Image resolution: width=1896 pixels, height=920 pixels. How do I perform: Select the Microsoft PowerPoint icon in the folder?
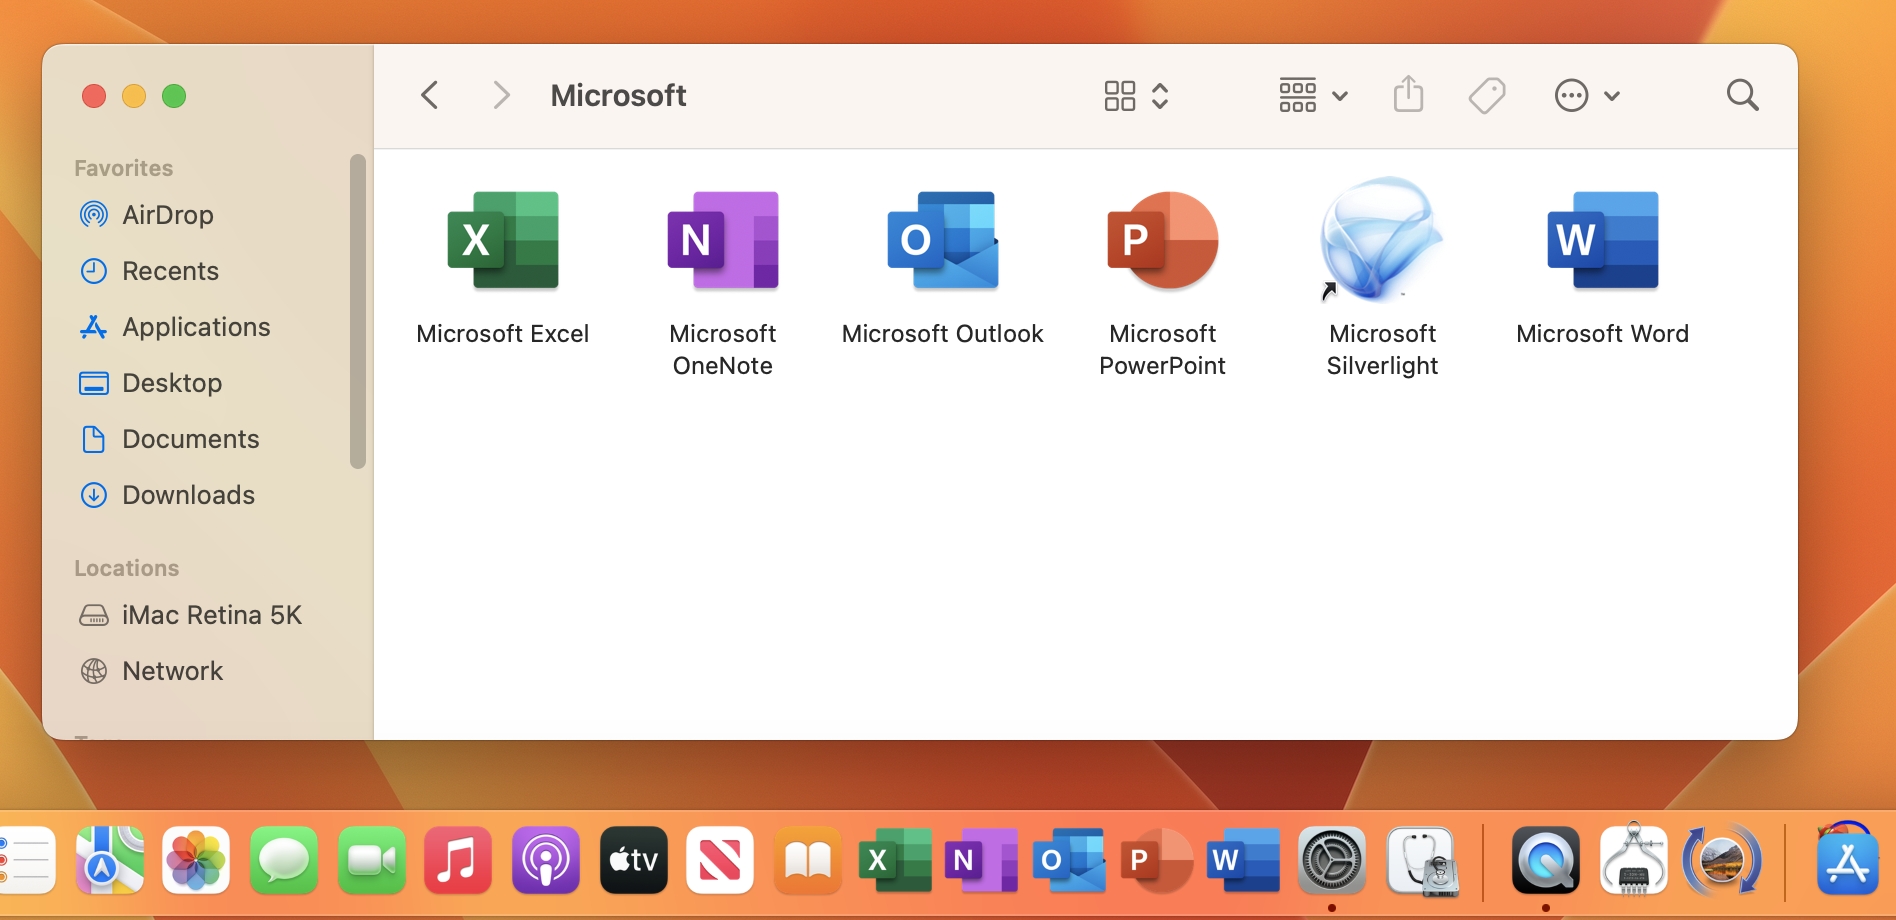pos(1163,240)
